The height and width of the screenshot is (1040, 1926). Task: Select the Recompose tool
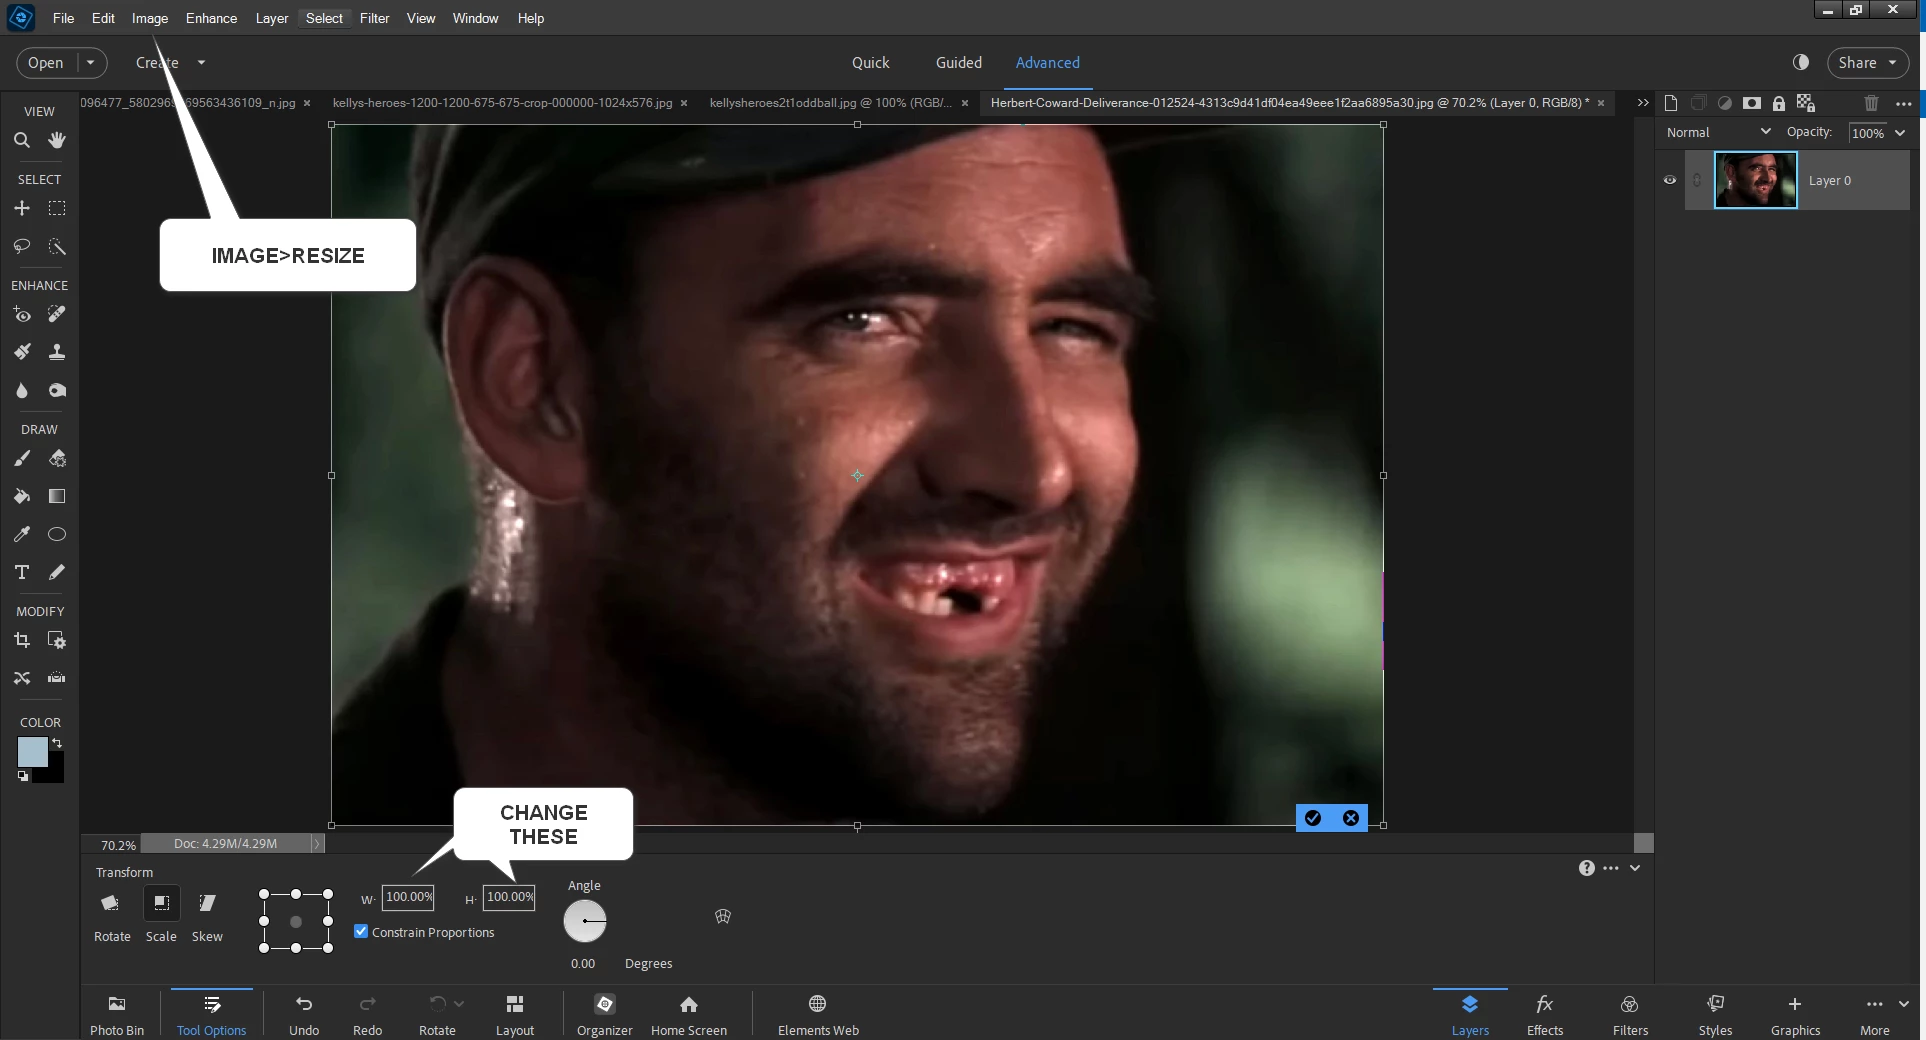tap(57, 640)
